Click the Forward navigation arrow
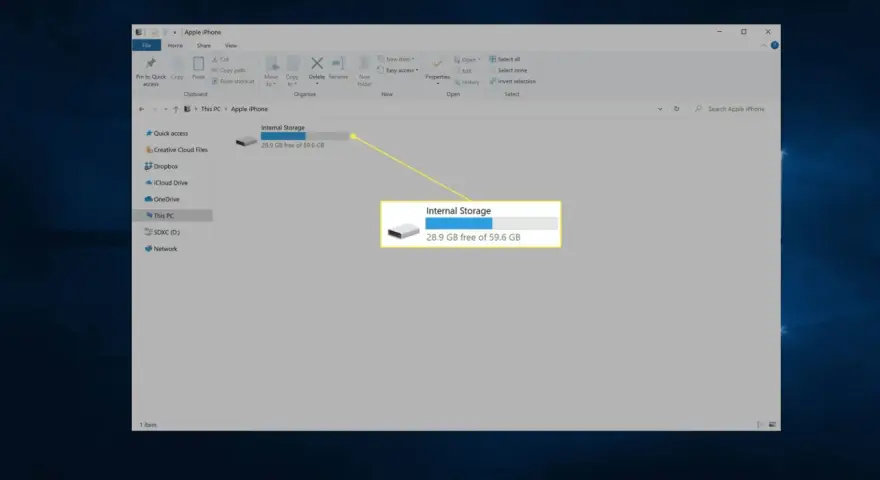Image resolution: width=880 pixels, height=480 pixels. (154, 109)
